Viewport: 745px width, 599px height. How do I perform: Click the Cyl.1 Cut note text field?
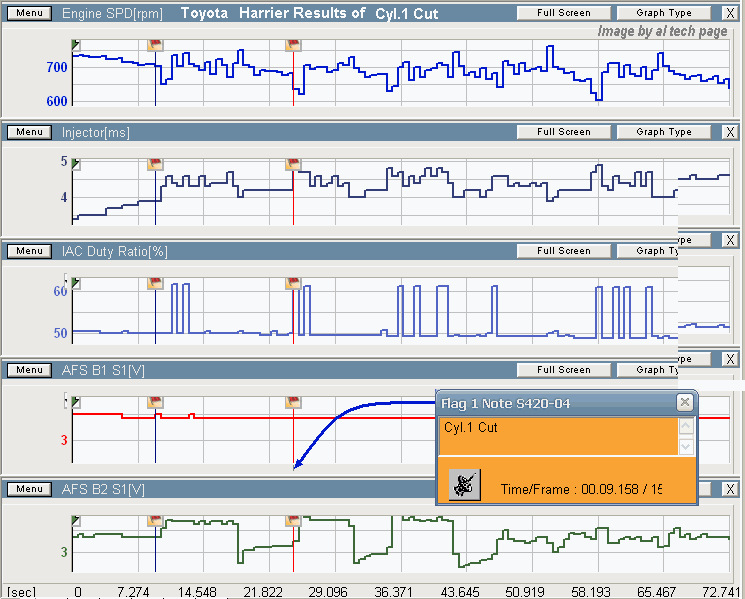click(557, 436)
